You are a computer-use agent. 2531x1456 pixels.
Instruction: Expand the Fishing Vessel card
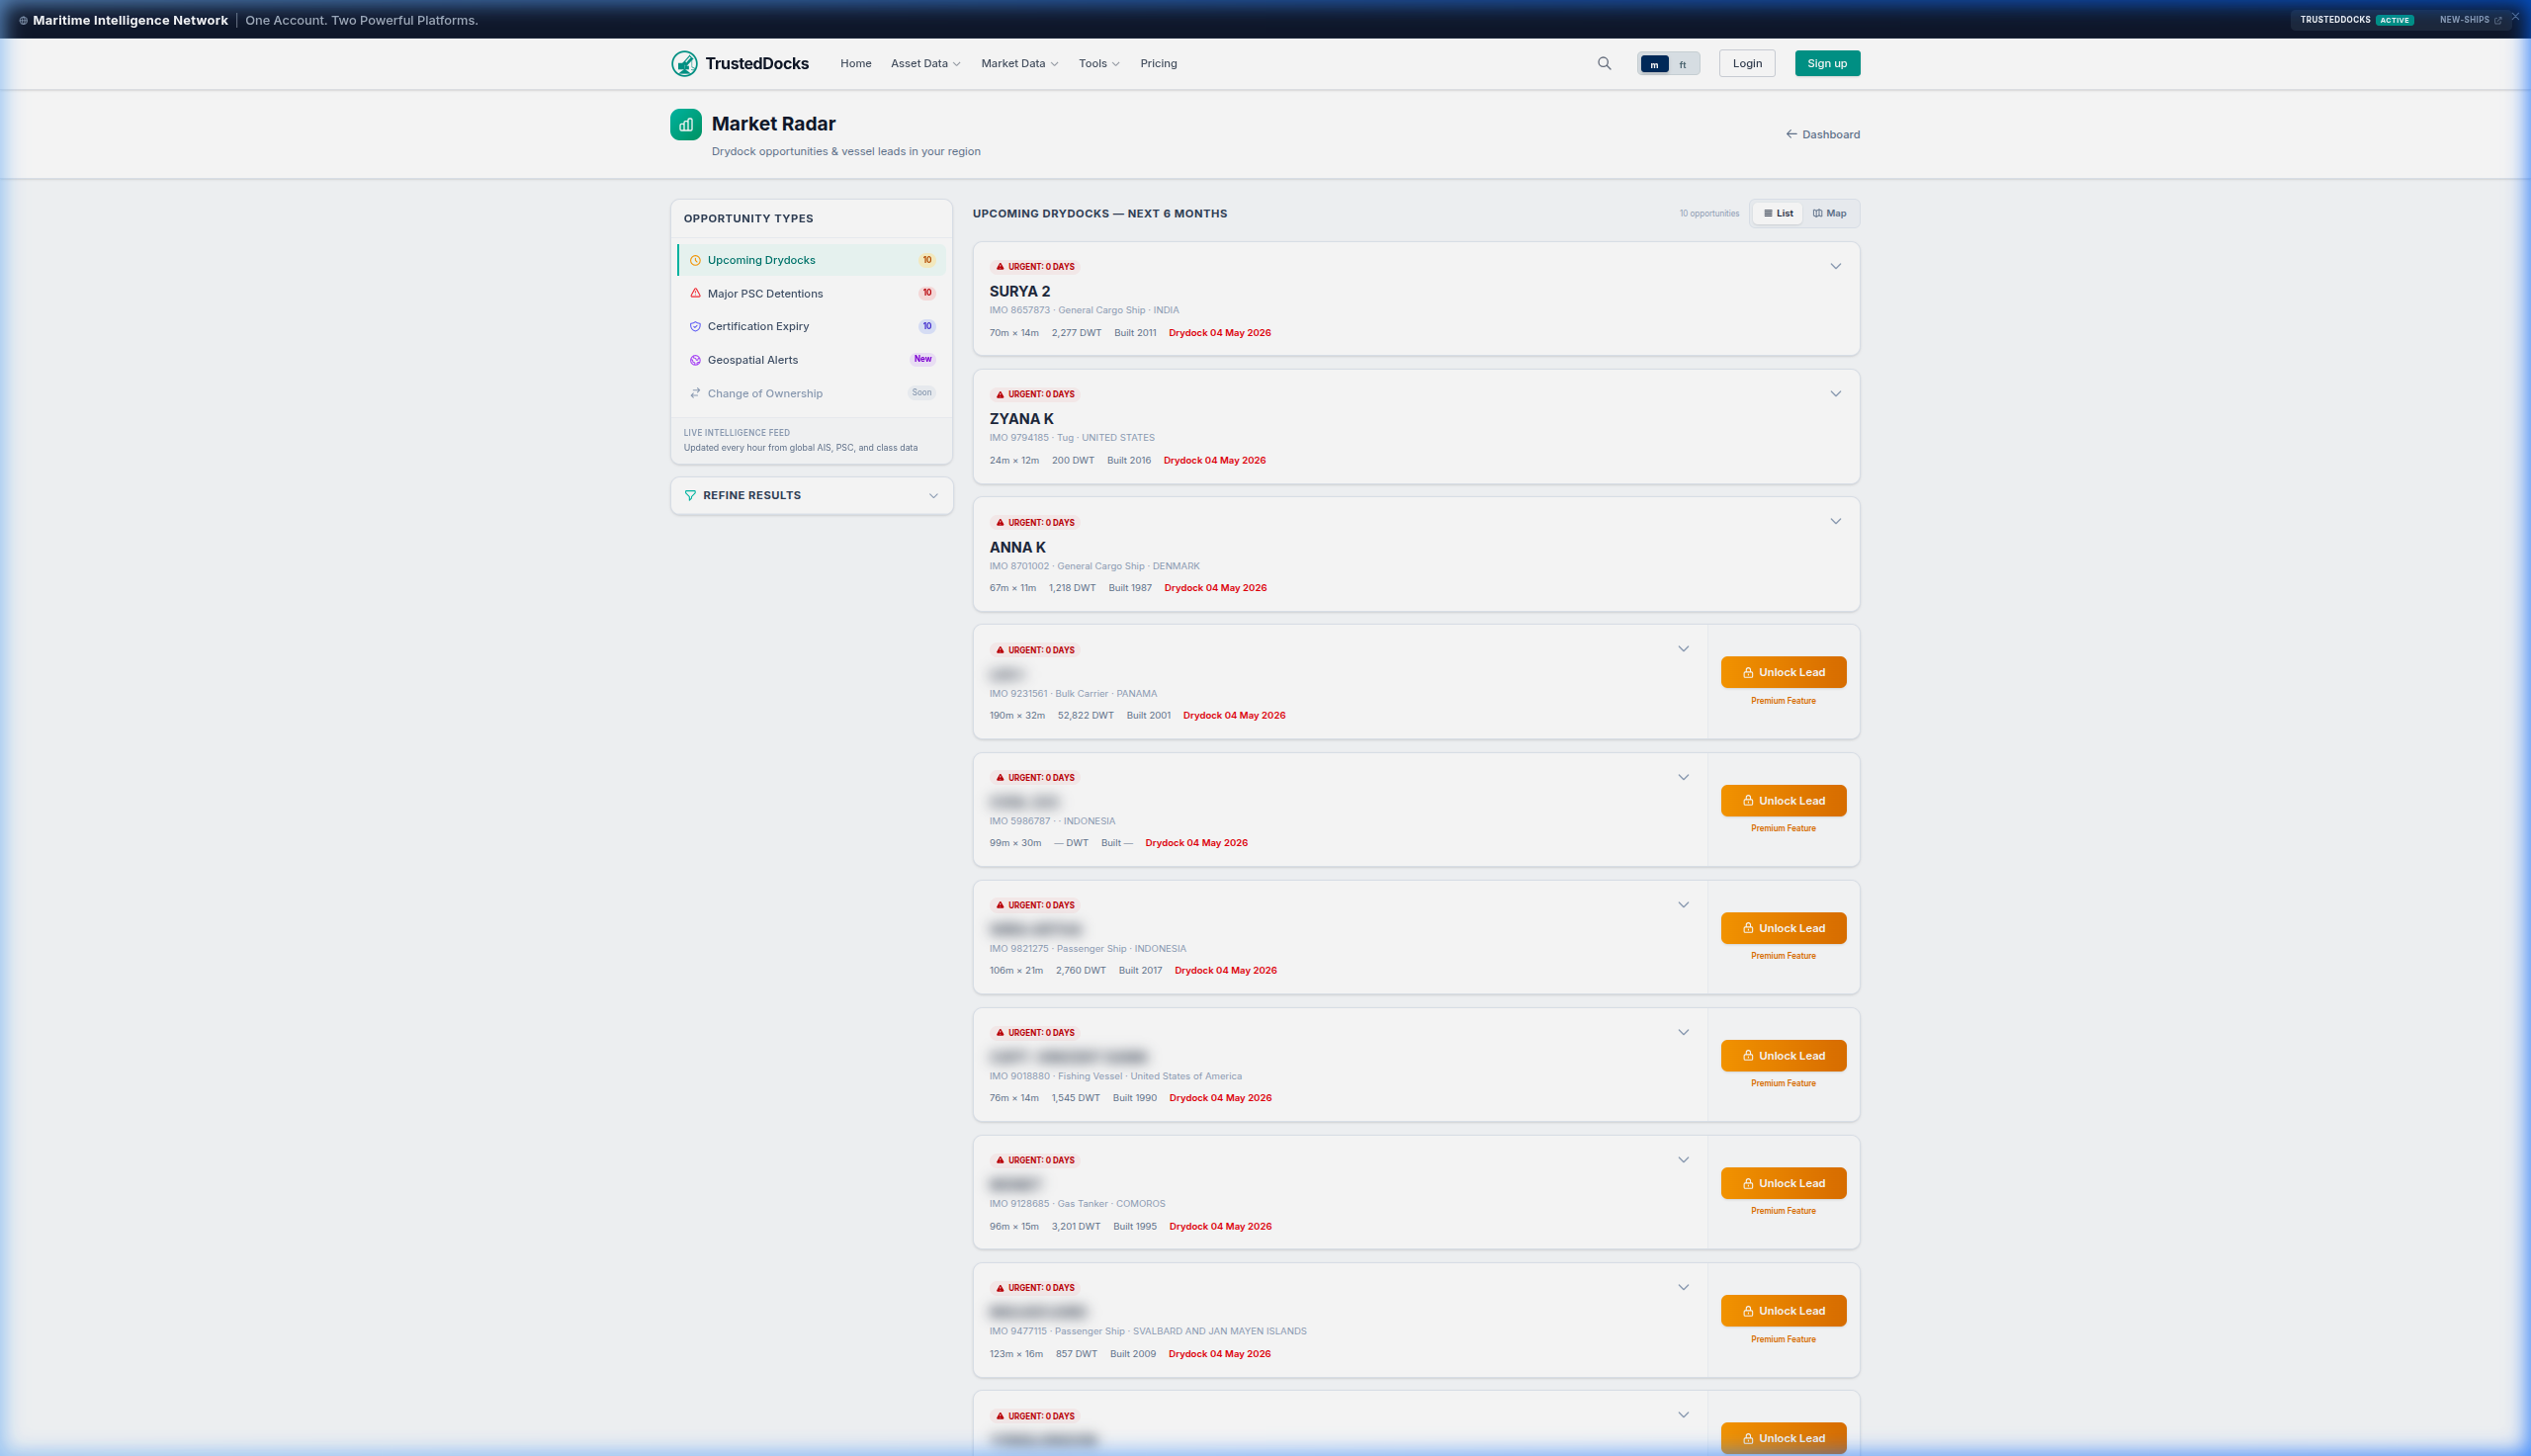(x=1683, y=1032)
